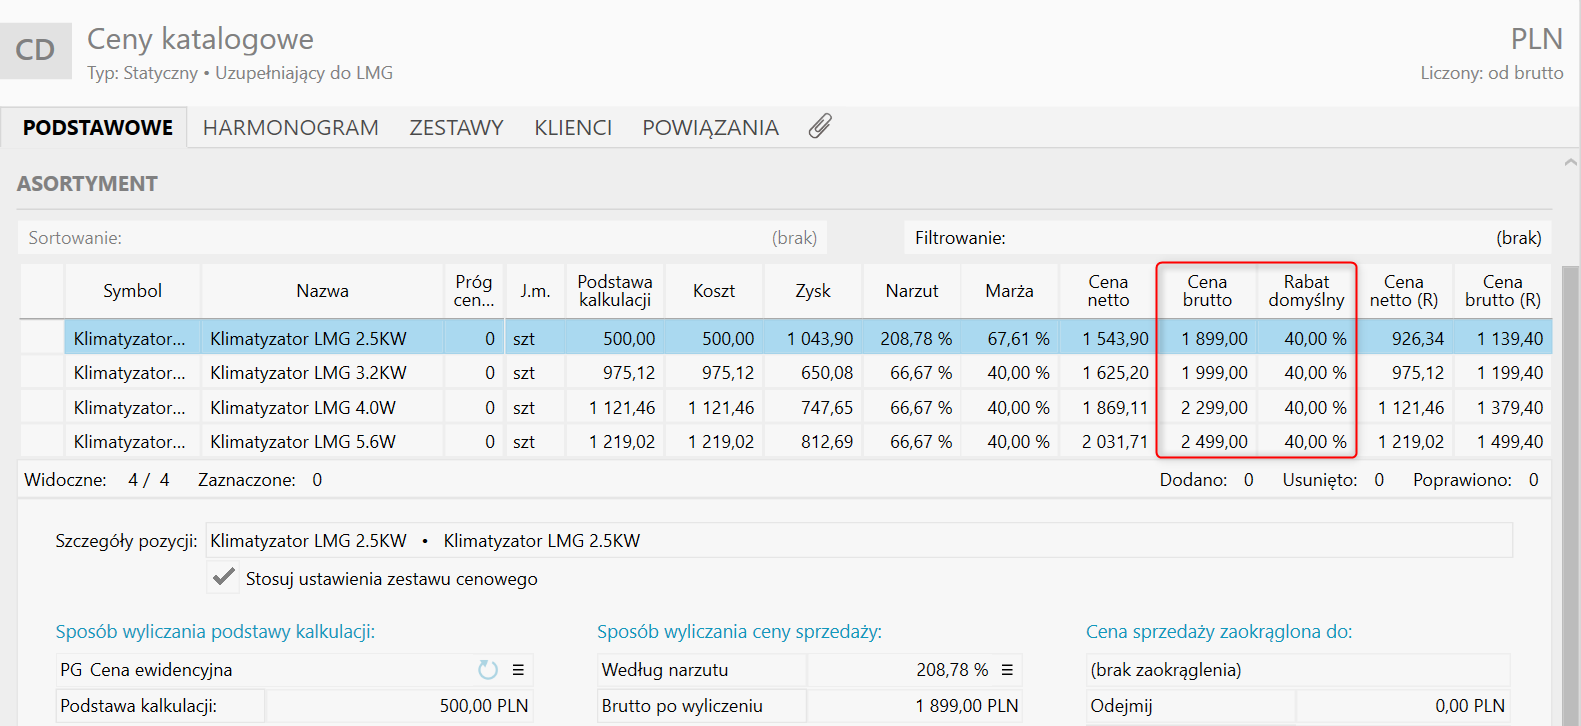Image resolution: width=1581 pixels, height=726 pixels.
Task: Click the Cena brutto (R) column header
Action: 1503,291
